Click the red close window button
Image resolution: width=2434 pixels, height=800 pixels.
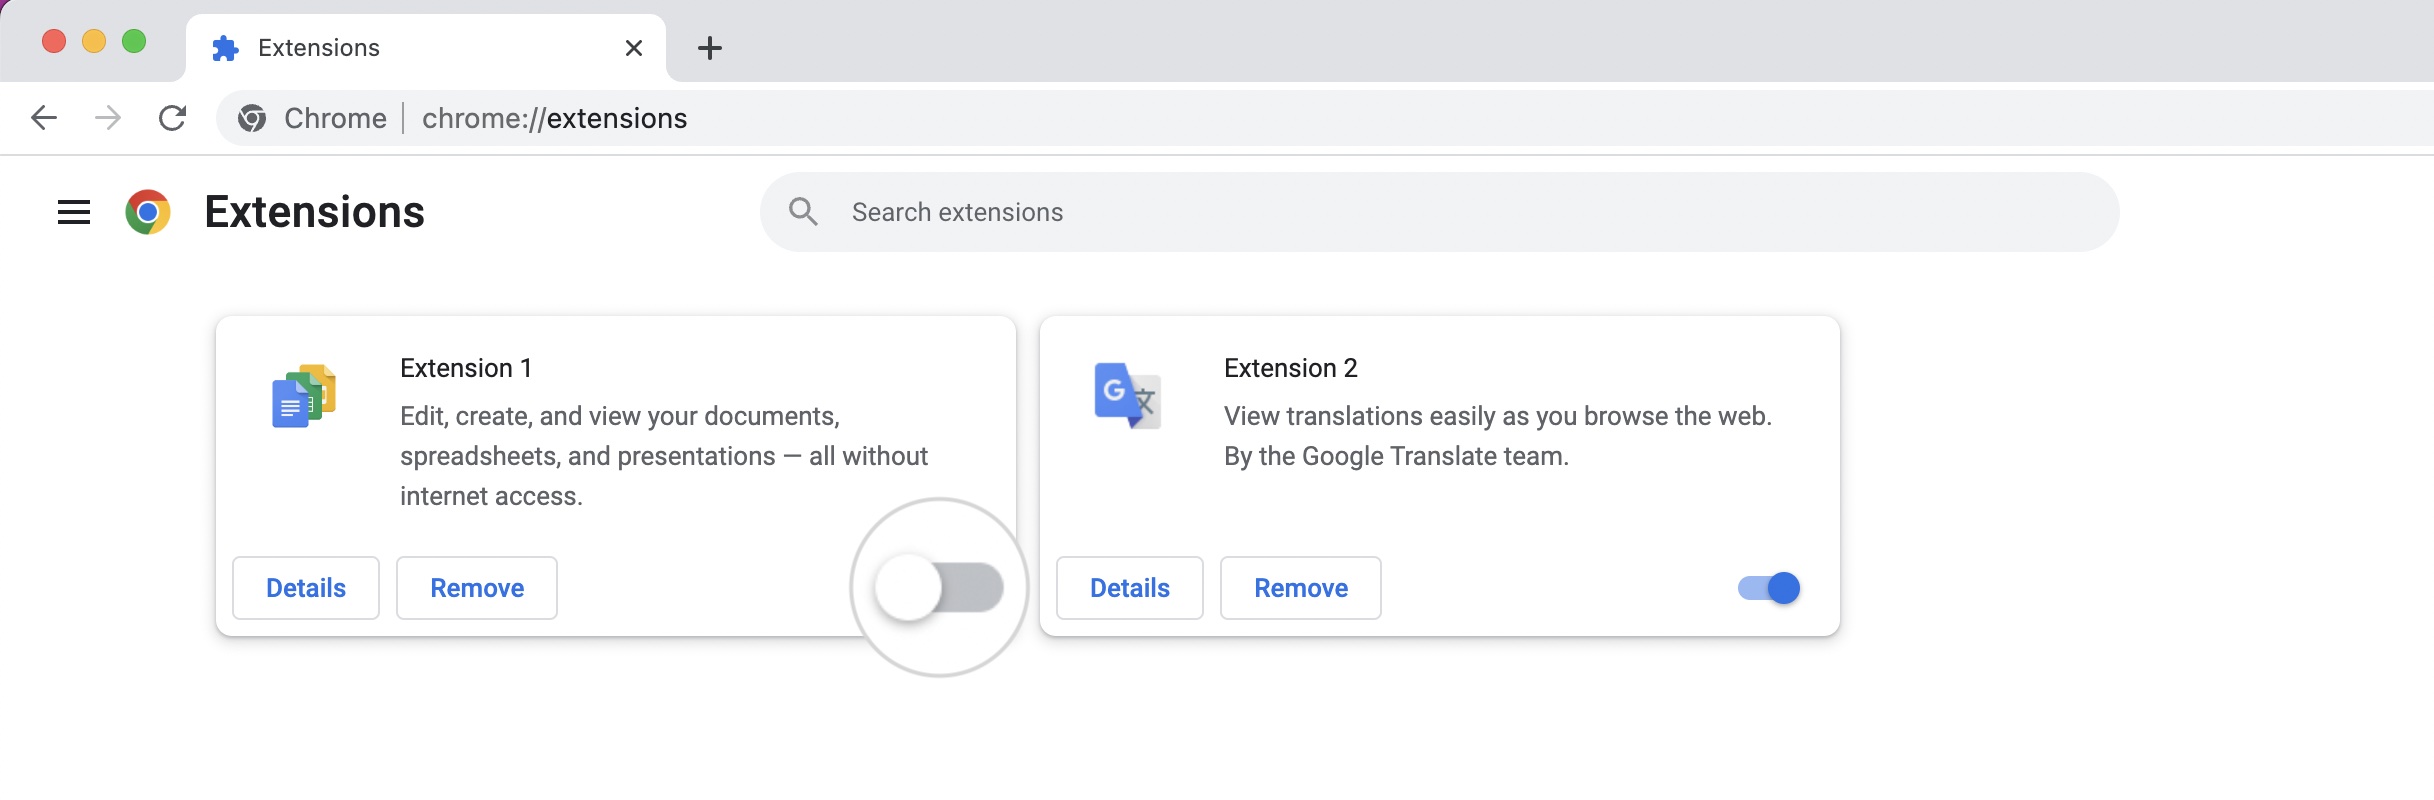pos(54,41)
